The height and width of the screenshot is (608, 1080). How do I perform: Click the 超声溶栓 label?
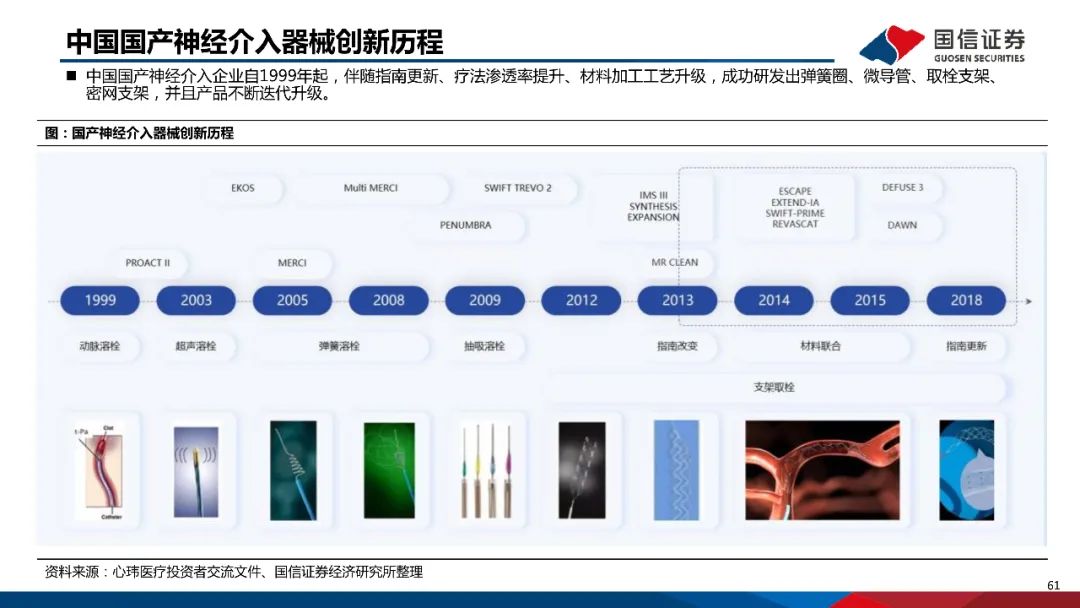coord(196,346)
